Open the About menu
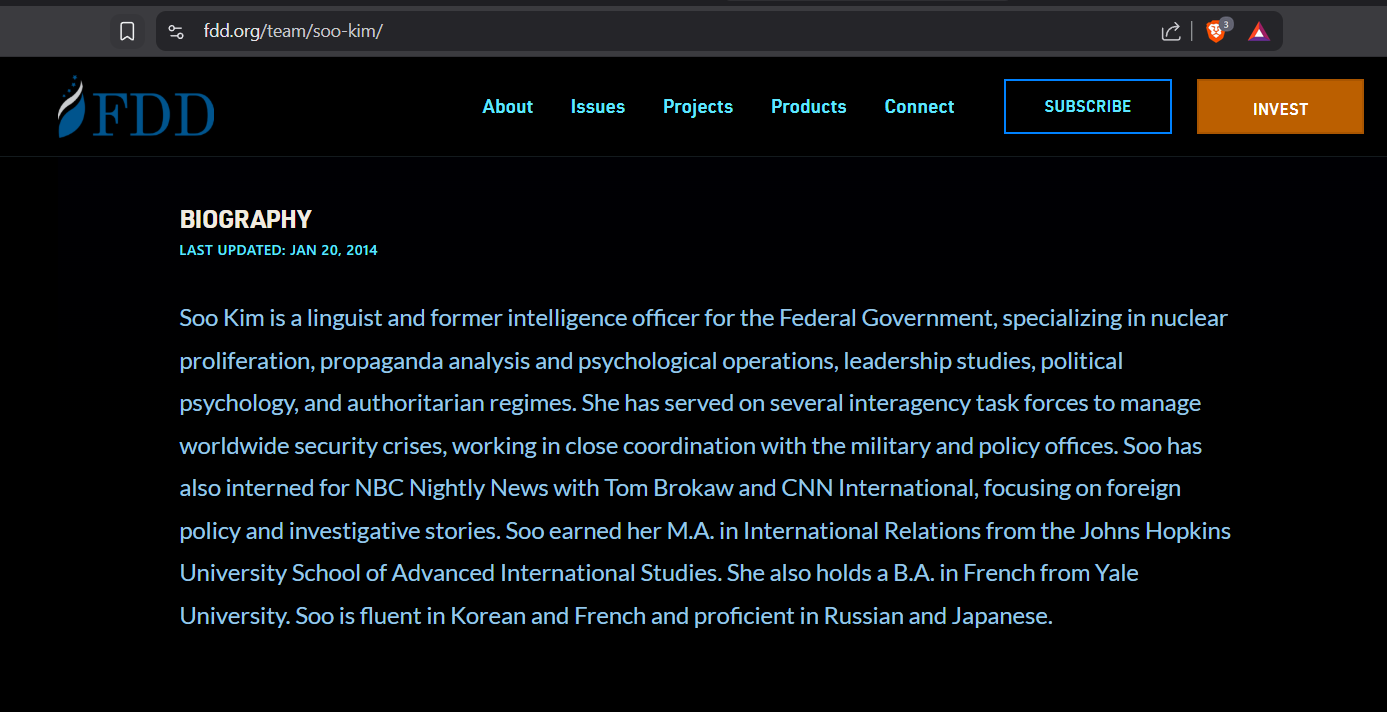 pyautogui.click(x=508, y=107)
